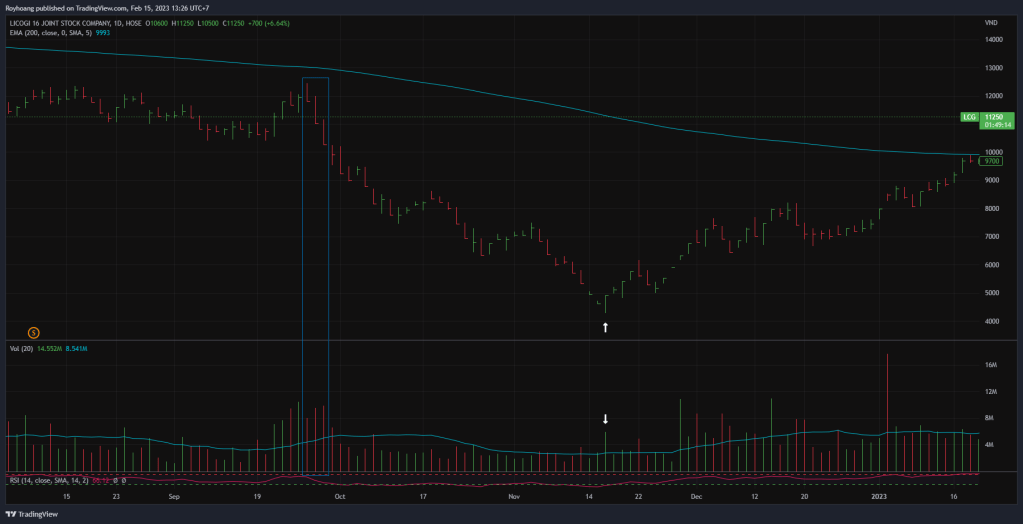Click the VND currency label on price axis
The height and width of the screenshot is (524, 1023).
coord(991,22)
